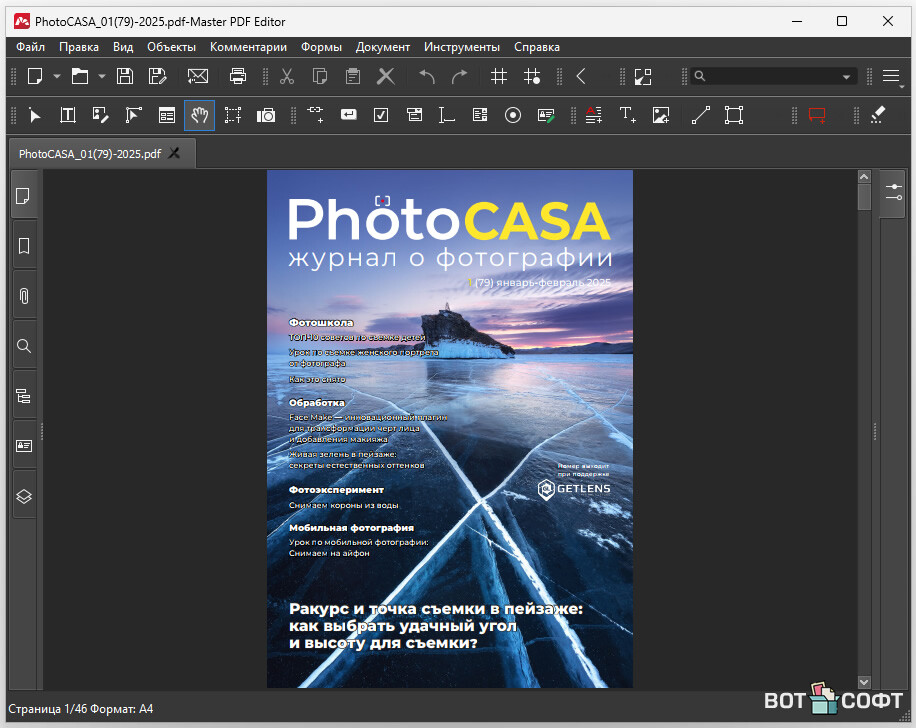Select the Edit Forms tool
Screen dimensions: 916x728
[166, 115]
